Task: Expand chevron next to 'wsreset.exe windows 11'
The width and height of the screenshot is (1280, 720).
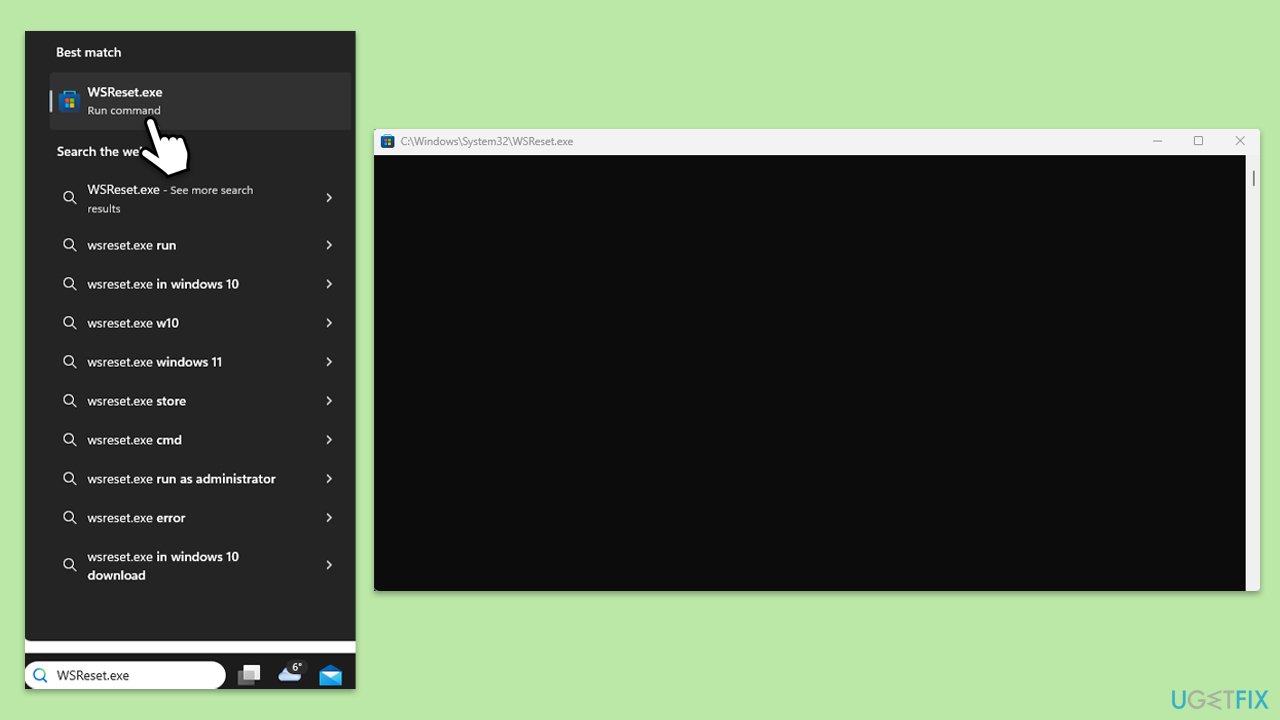Action: click(x=329, y=362)
